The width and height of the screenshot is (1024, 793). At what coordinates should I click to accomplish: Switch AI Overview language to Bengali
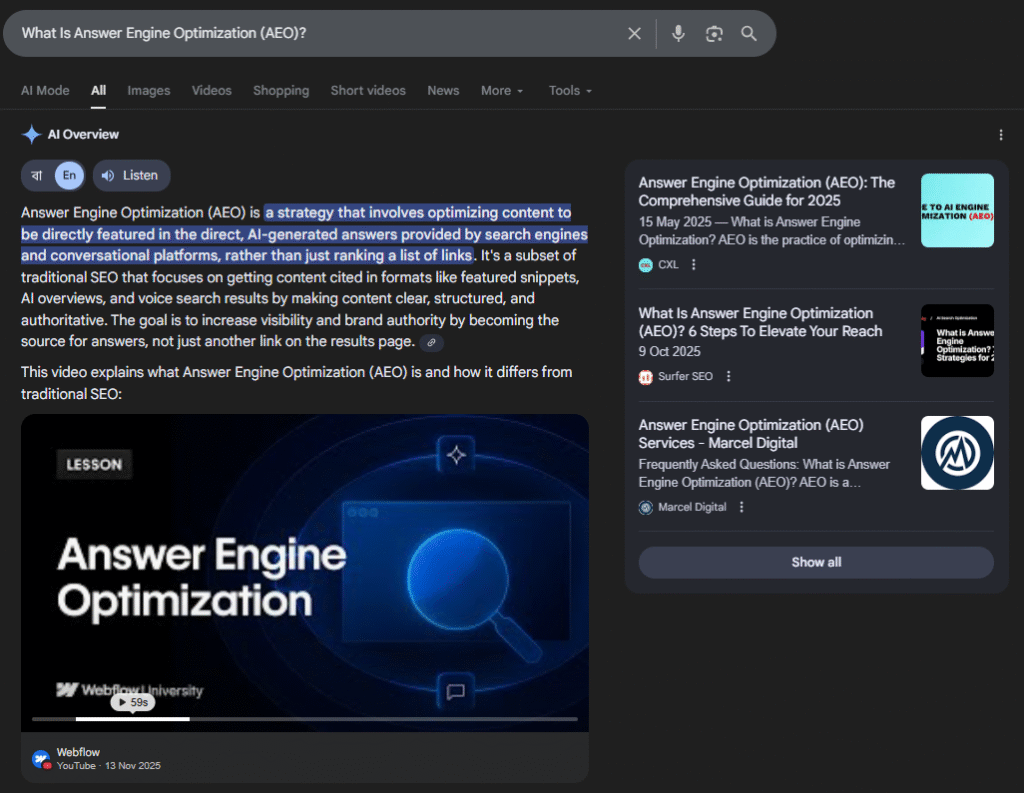pyautogui.click(x=37, y=175)
